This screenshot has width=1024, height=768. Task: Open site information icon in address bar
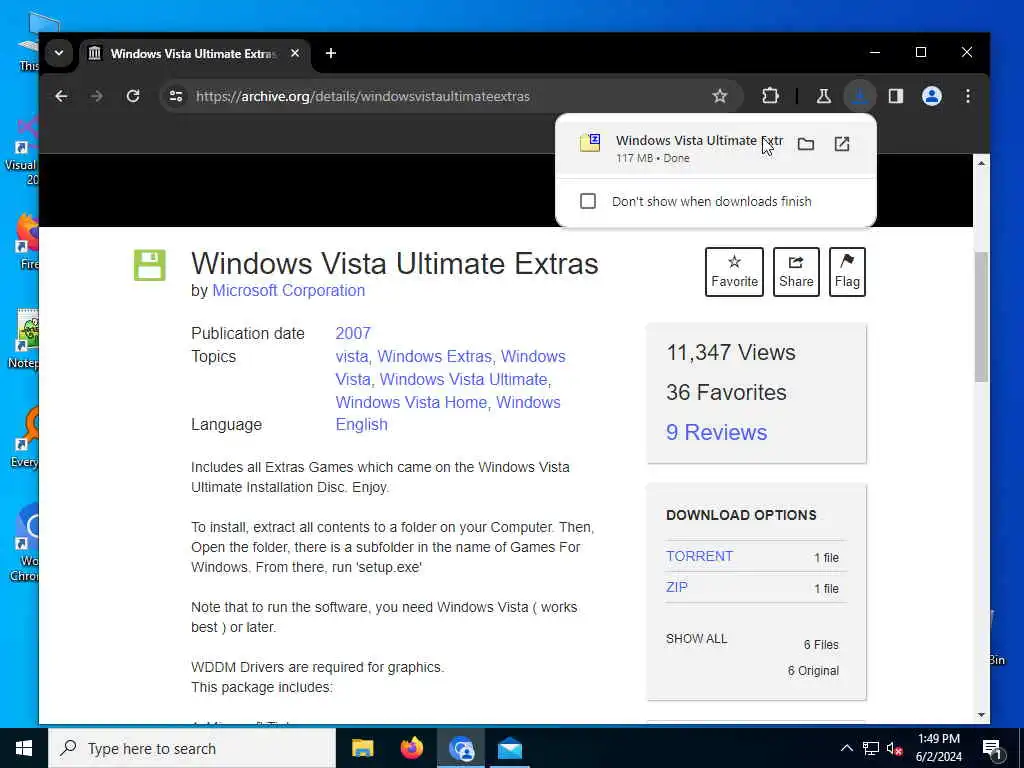[176, 96]
